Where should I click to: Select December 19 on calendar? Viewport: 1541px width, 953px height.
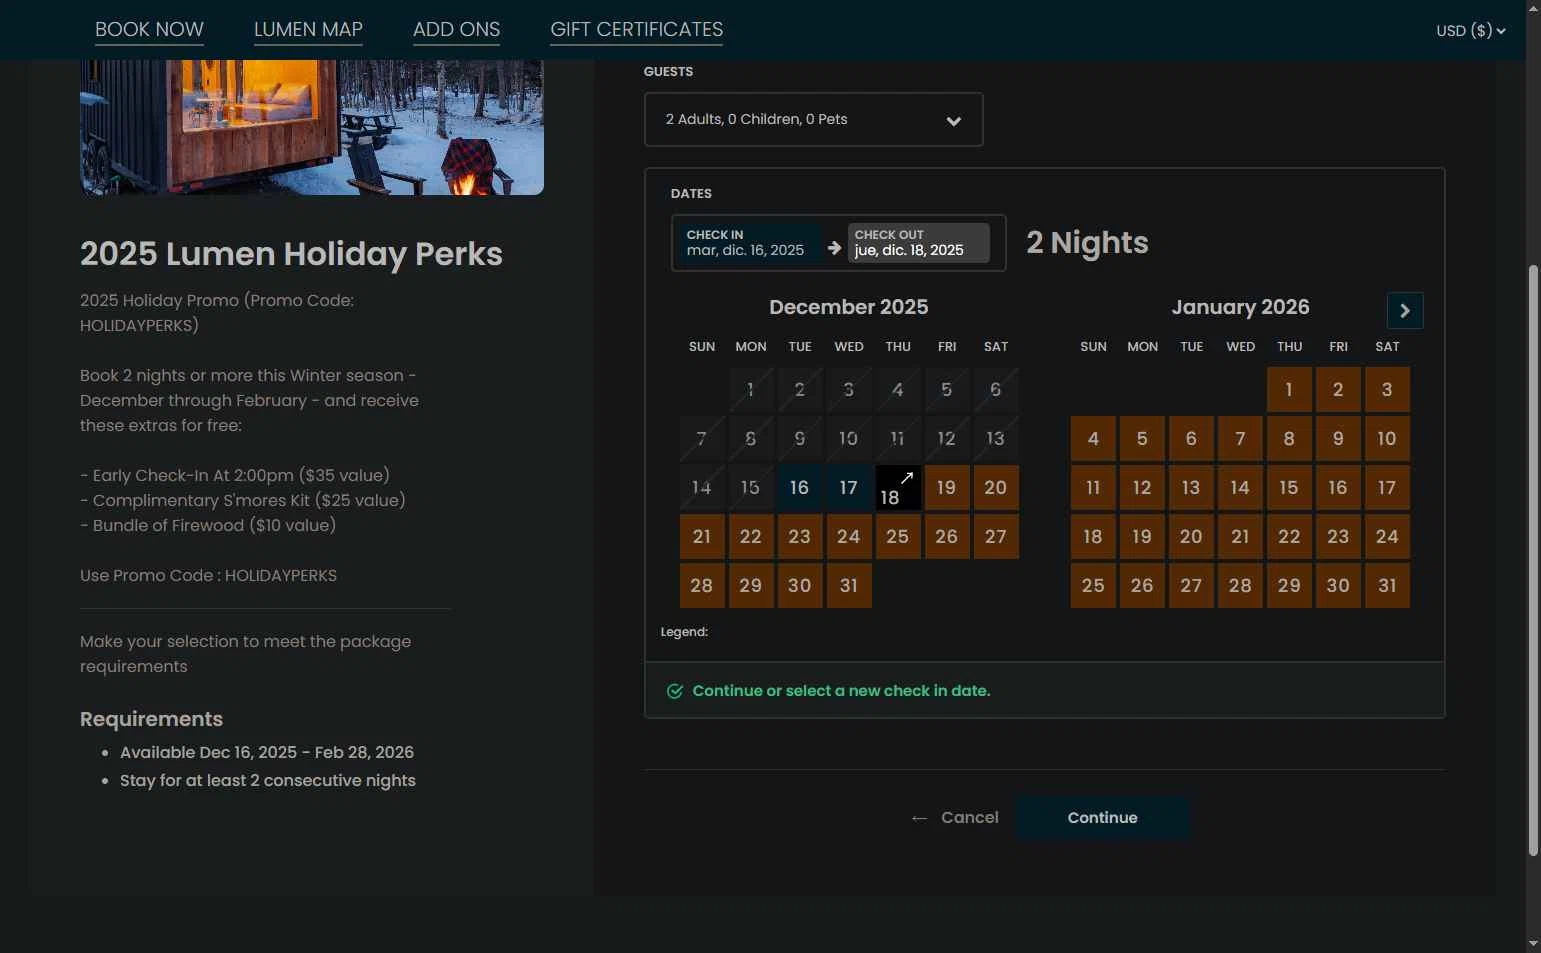pos(946,488)
